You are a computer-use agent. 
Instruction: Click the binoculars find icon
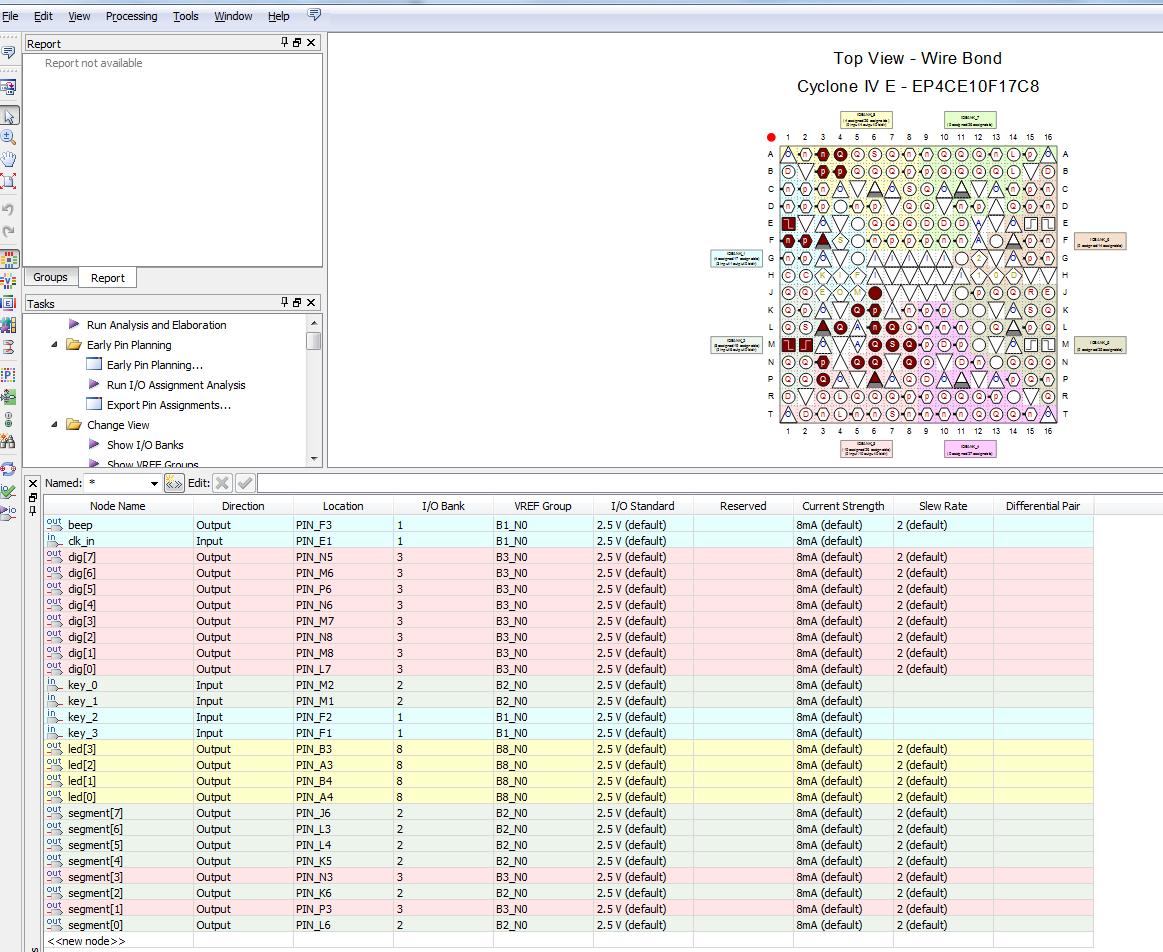pyautogui.click(x=9, y=441)
